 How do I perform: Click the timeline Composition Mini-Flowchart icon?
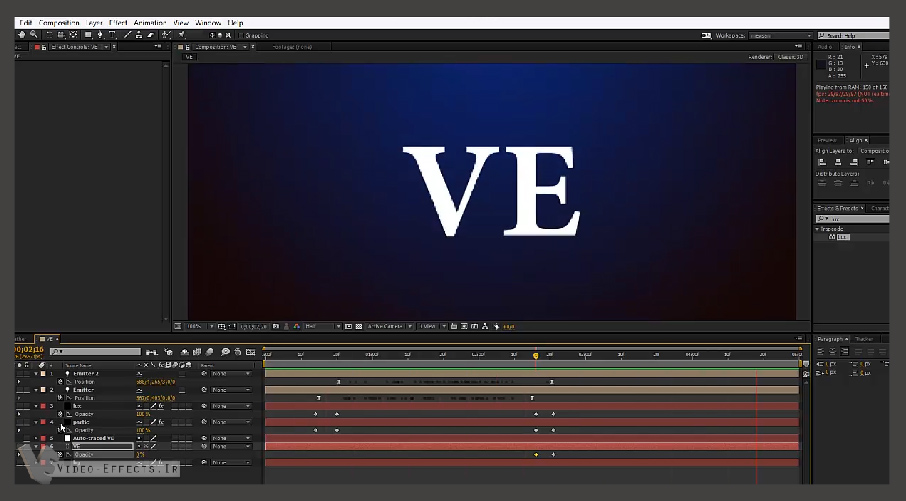click(152, 352)
